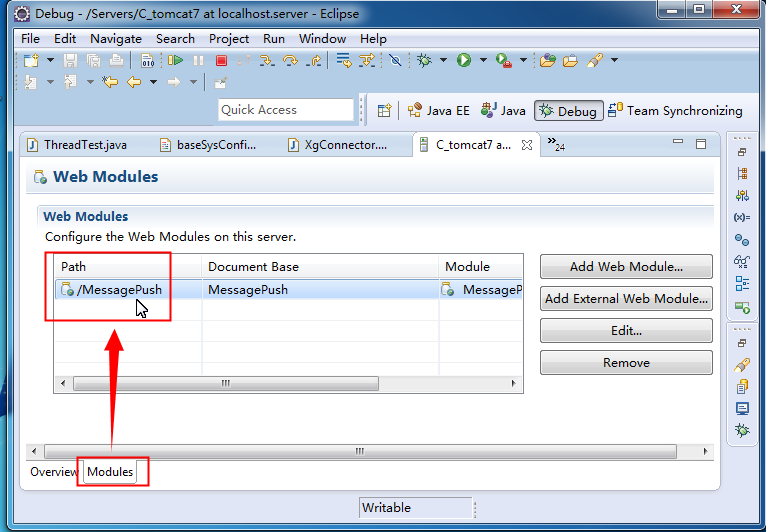Viewport: 766px width, 532px height.
Task: Select the /MessagePush path row
Action: [x=288, y=290]
